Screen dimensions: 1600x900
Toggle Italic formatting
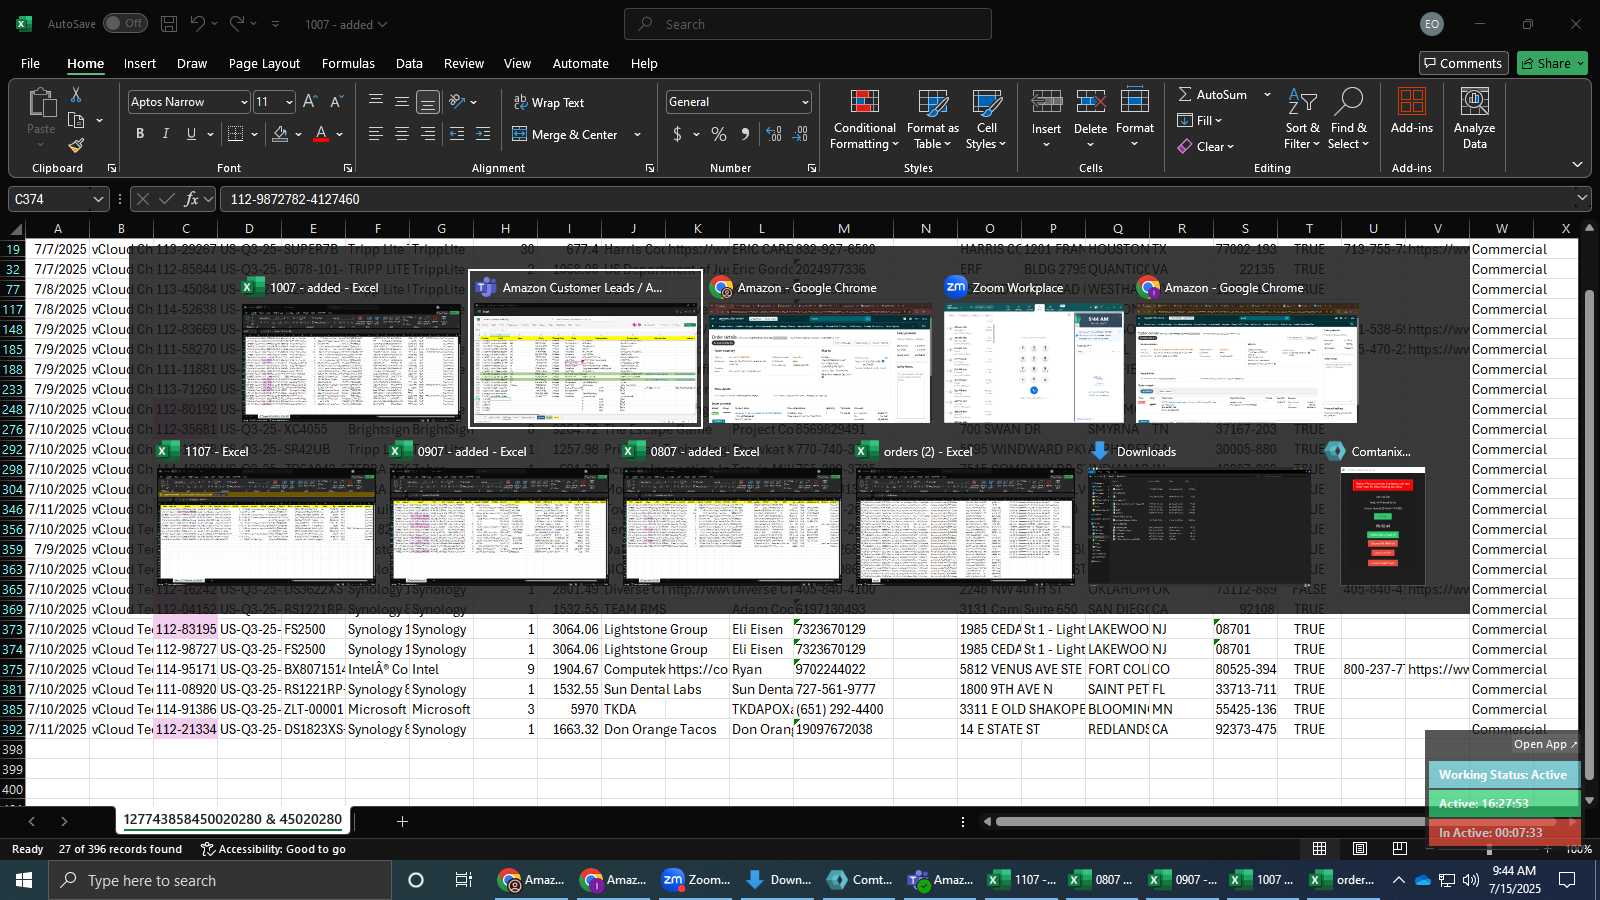tap(165, 134)
